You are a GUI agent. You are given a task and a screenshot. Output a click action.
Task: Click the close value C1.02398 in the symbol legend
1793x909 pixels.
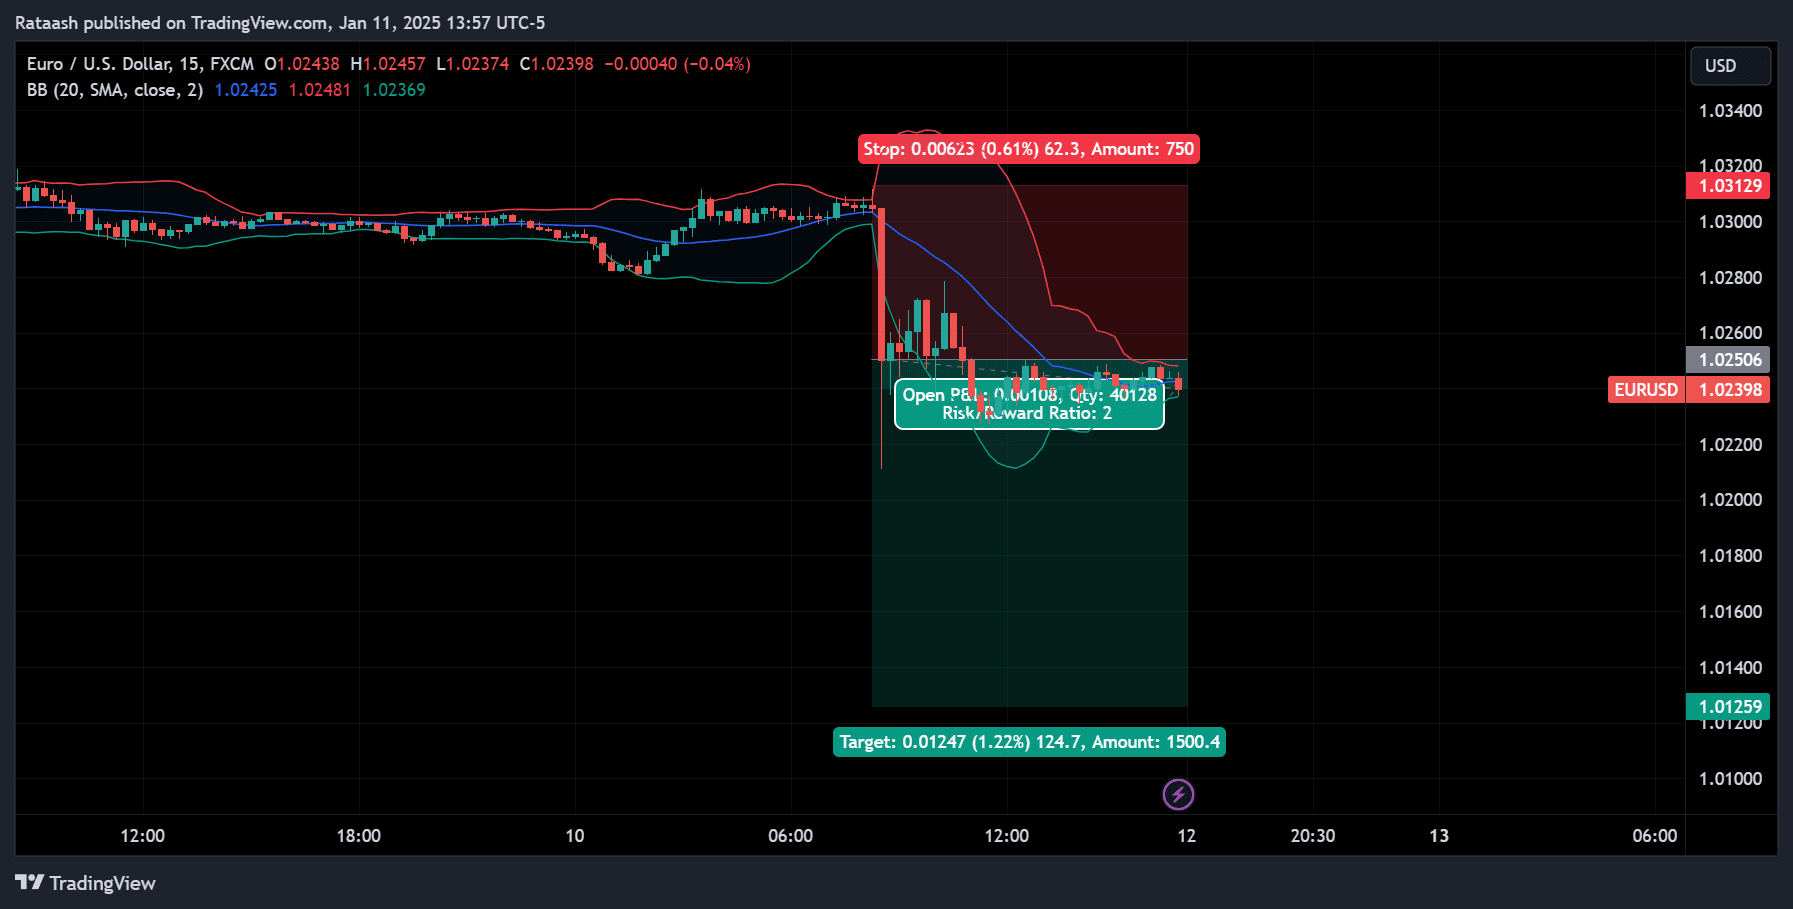pos(555,63)
